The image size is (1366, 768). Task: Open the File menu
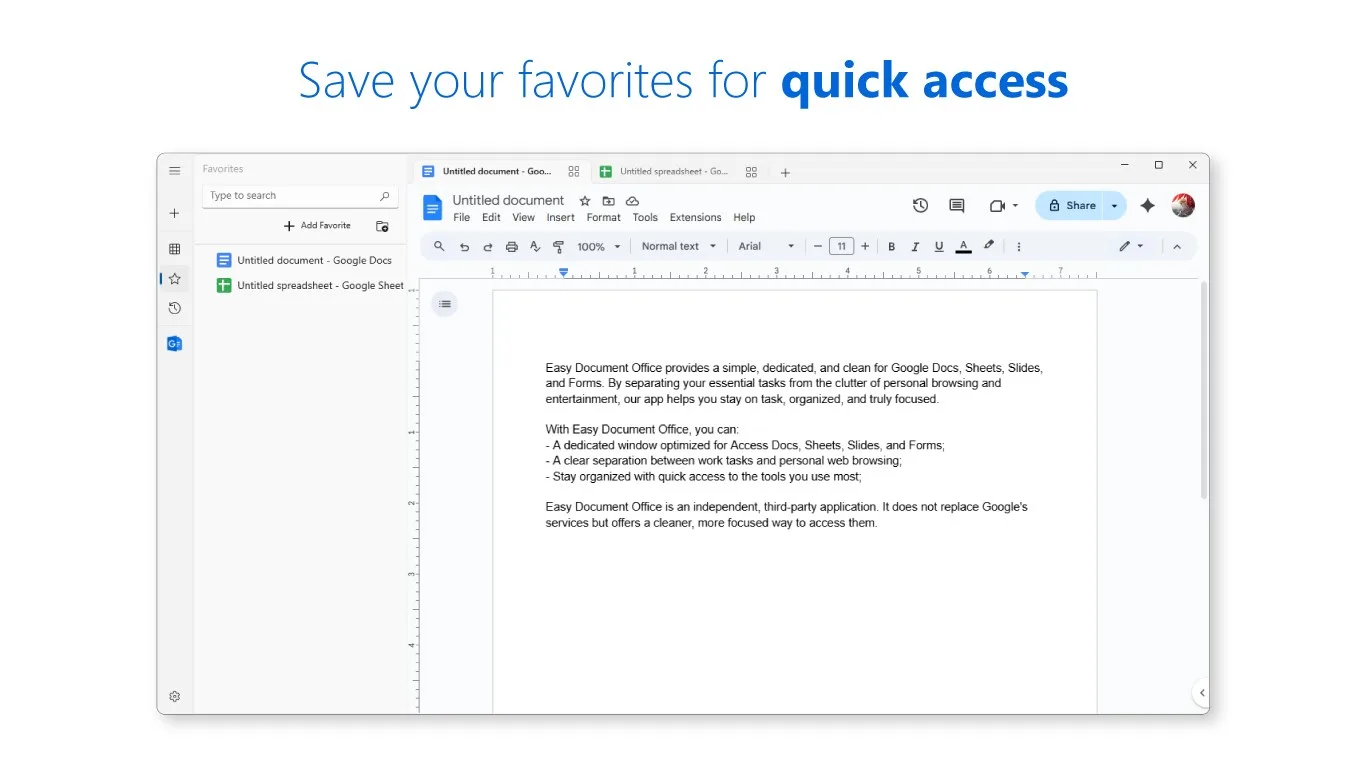[461, 217]
